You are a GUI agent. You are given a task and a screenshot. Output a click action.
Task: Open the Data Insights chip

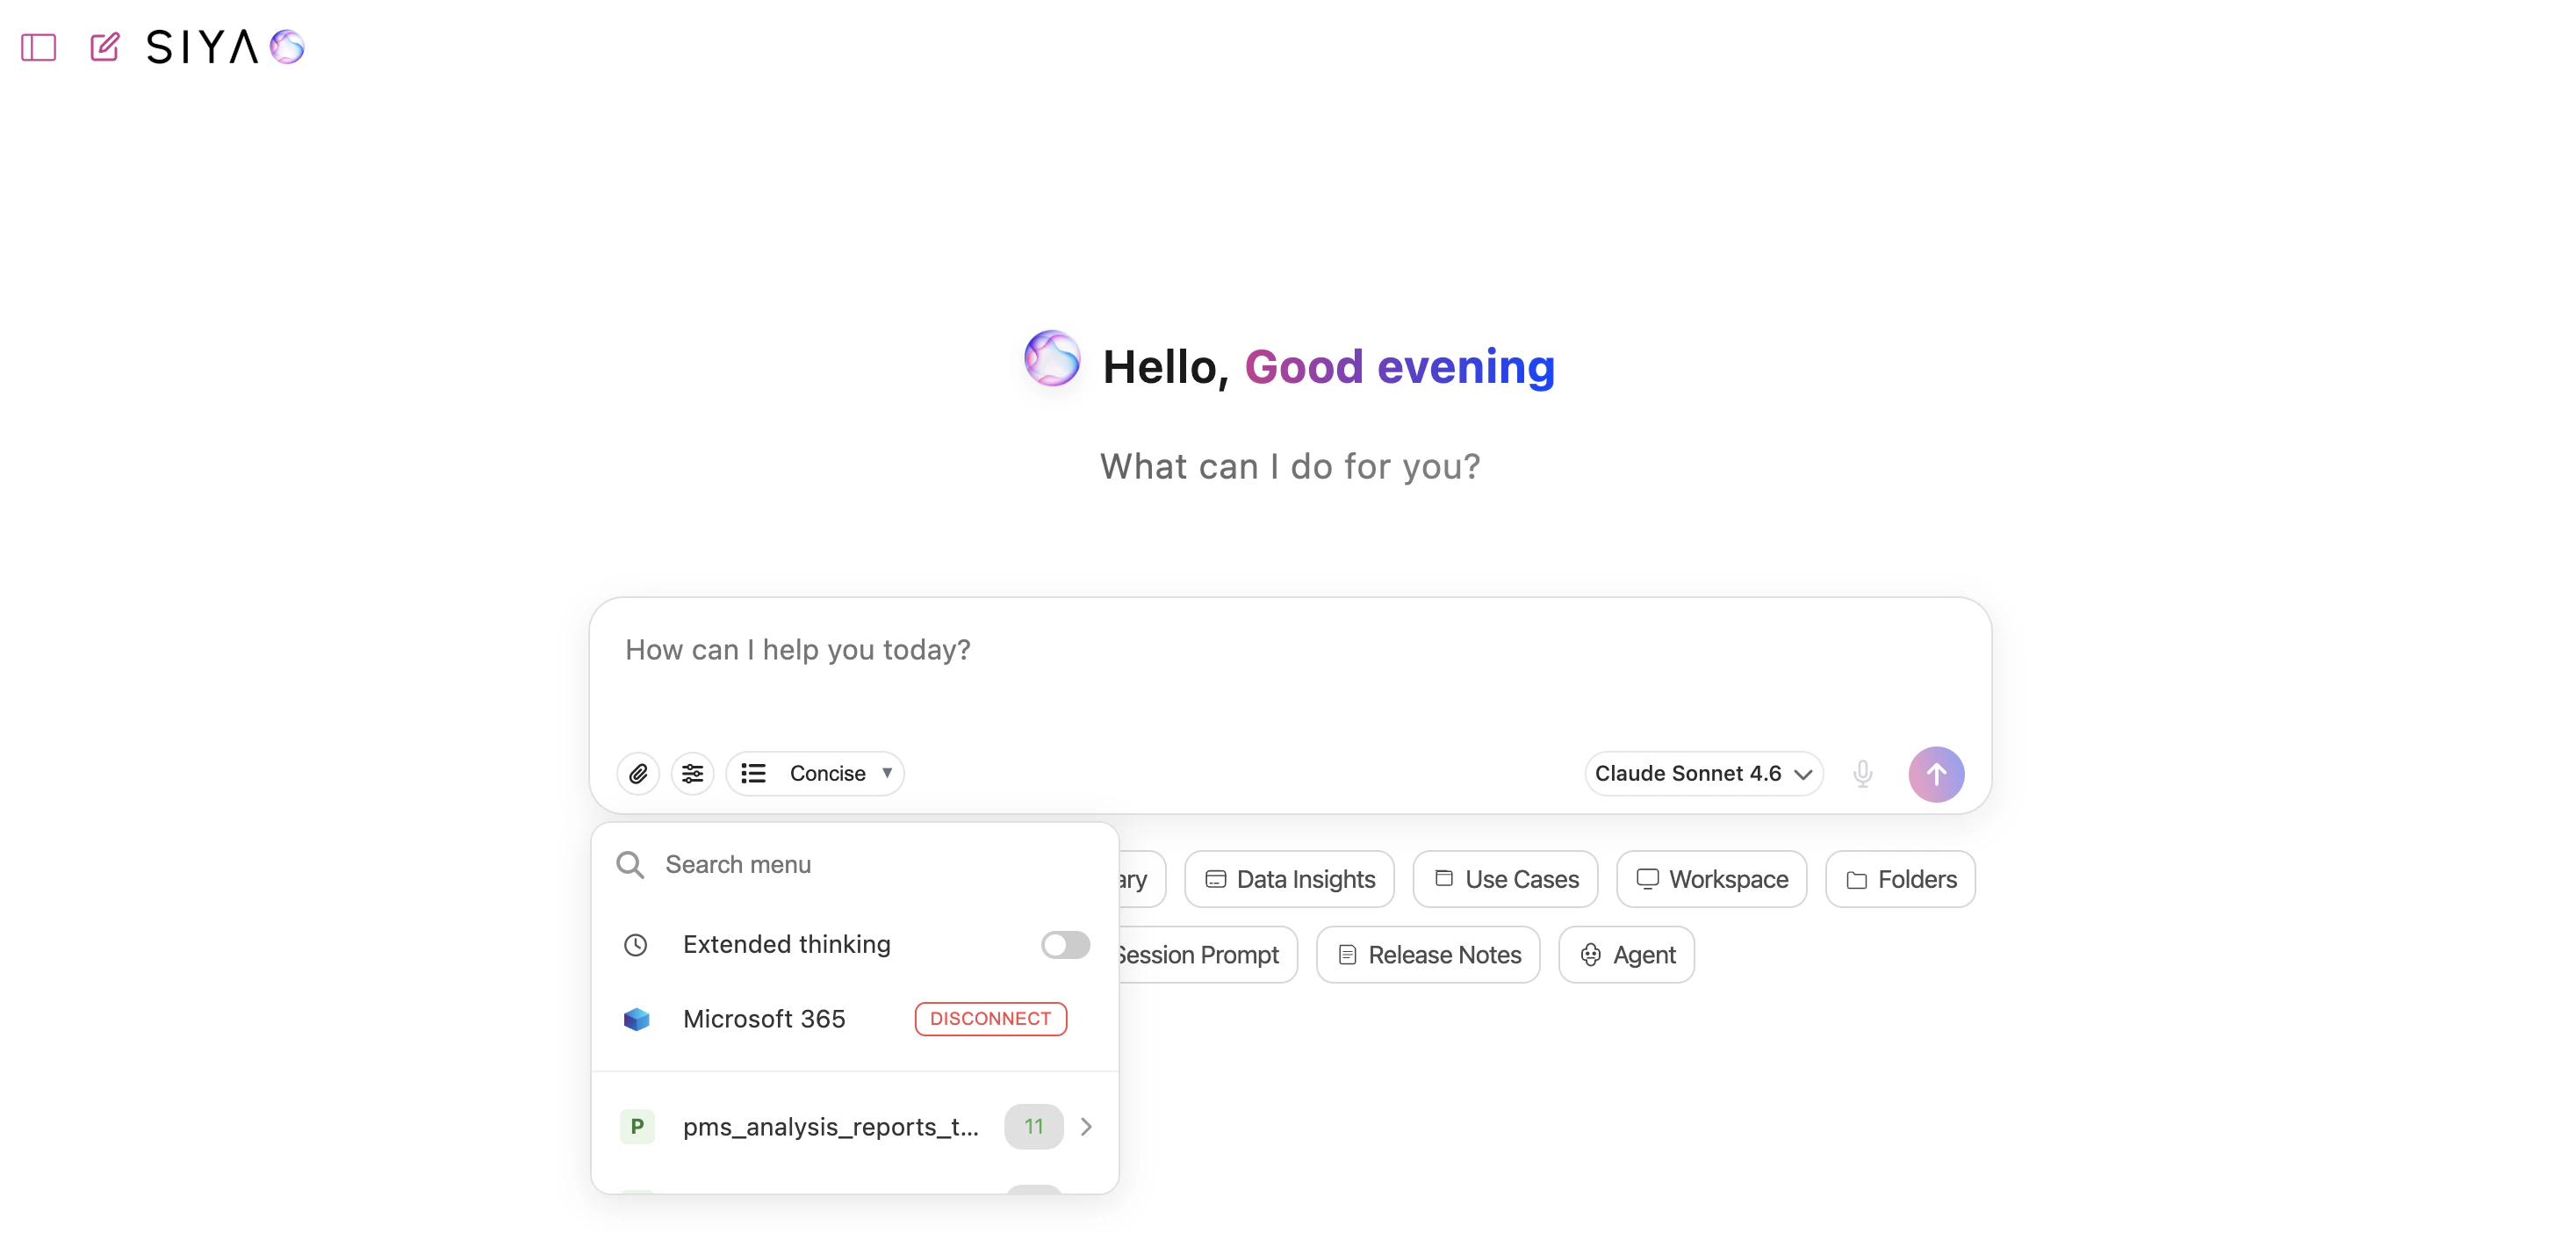[x=1289, y=879]
